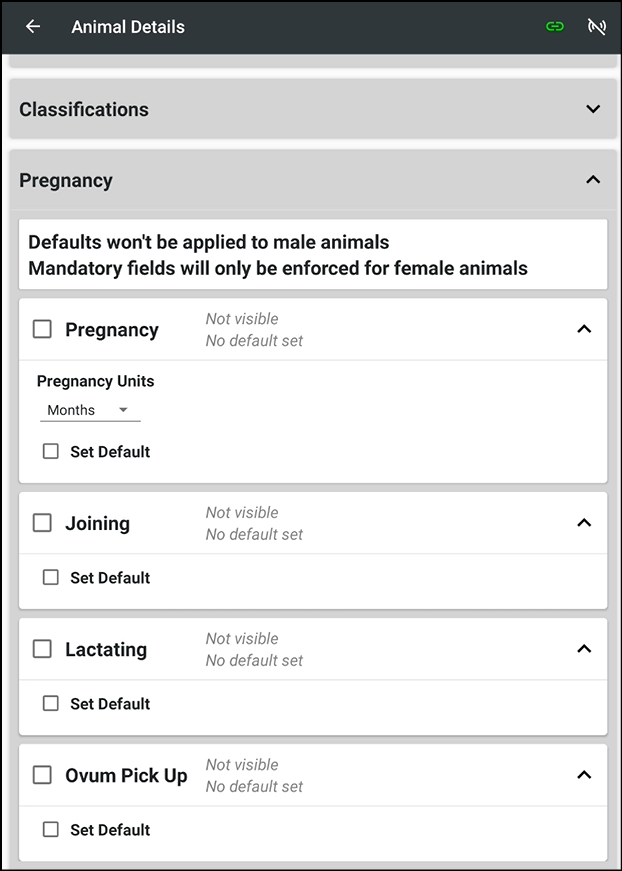
Task: Collapse the Pregnancy field card chevron
Action: 584,329
